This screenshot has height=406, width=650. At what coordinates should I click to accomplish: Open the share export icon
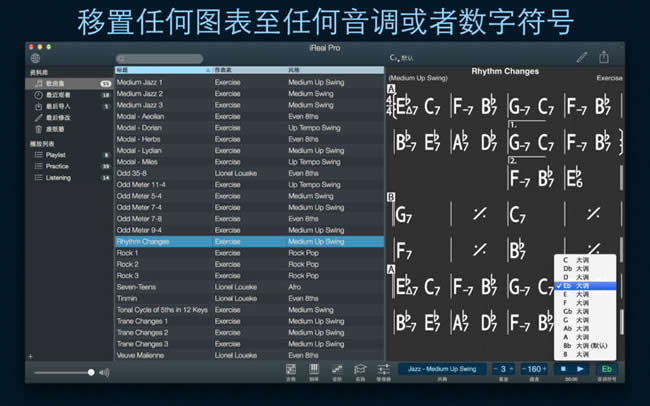pos(604,57)
